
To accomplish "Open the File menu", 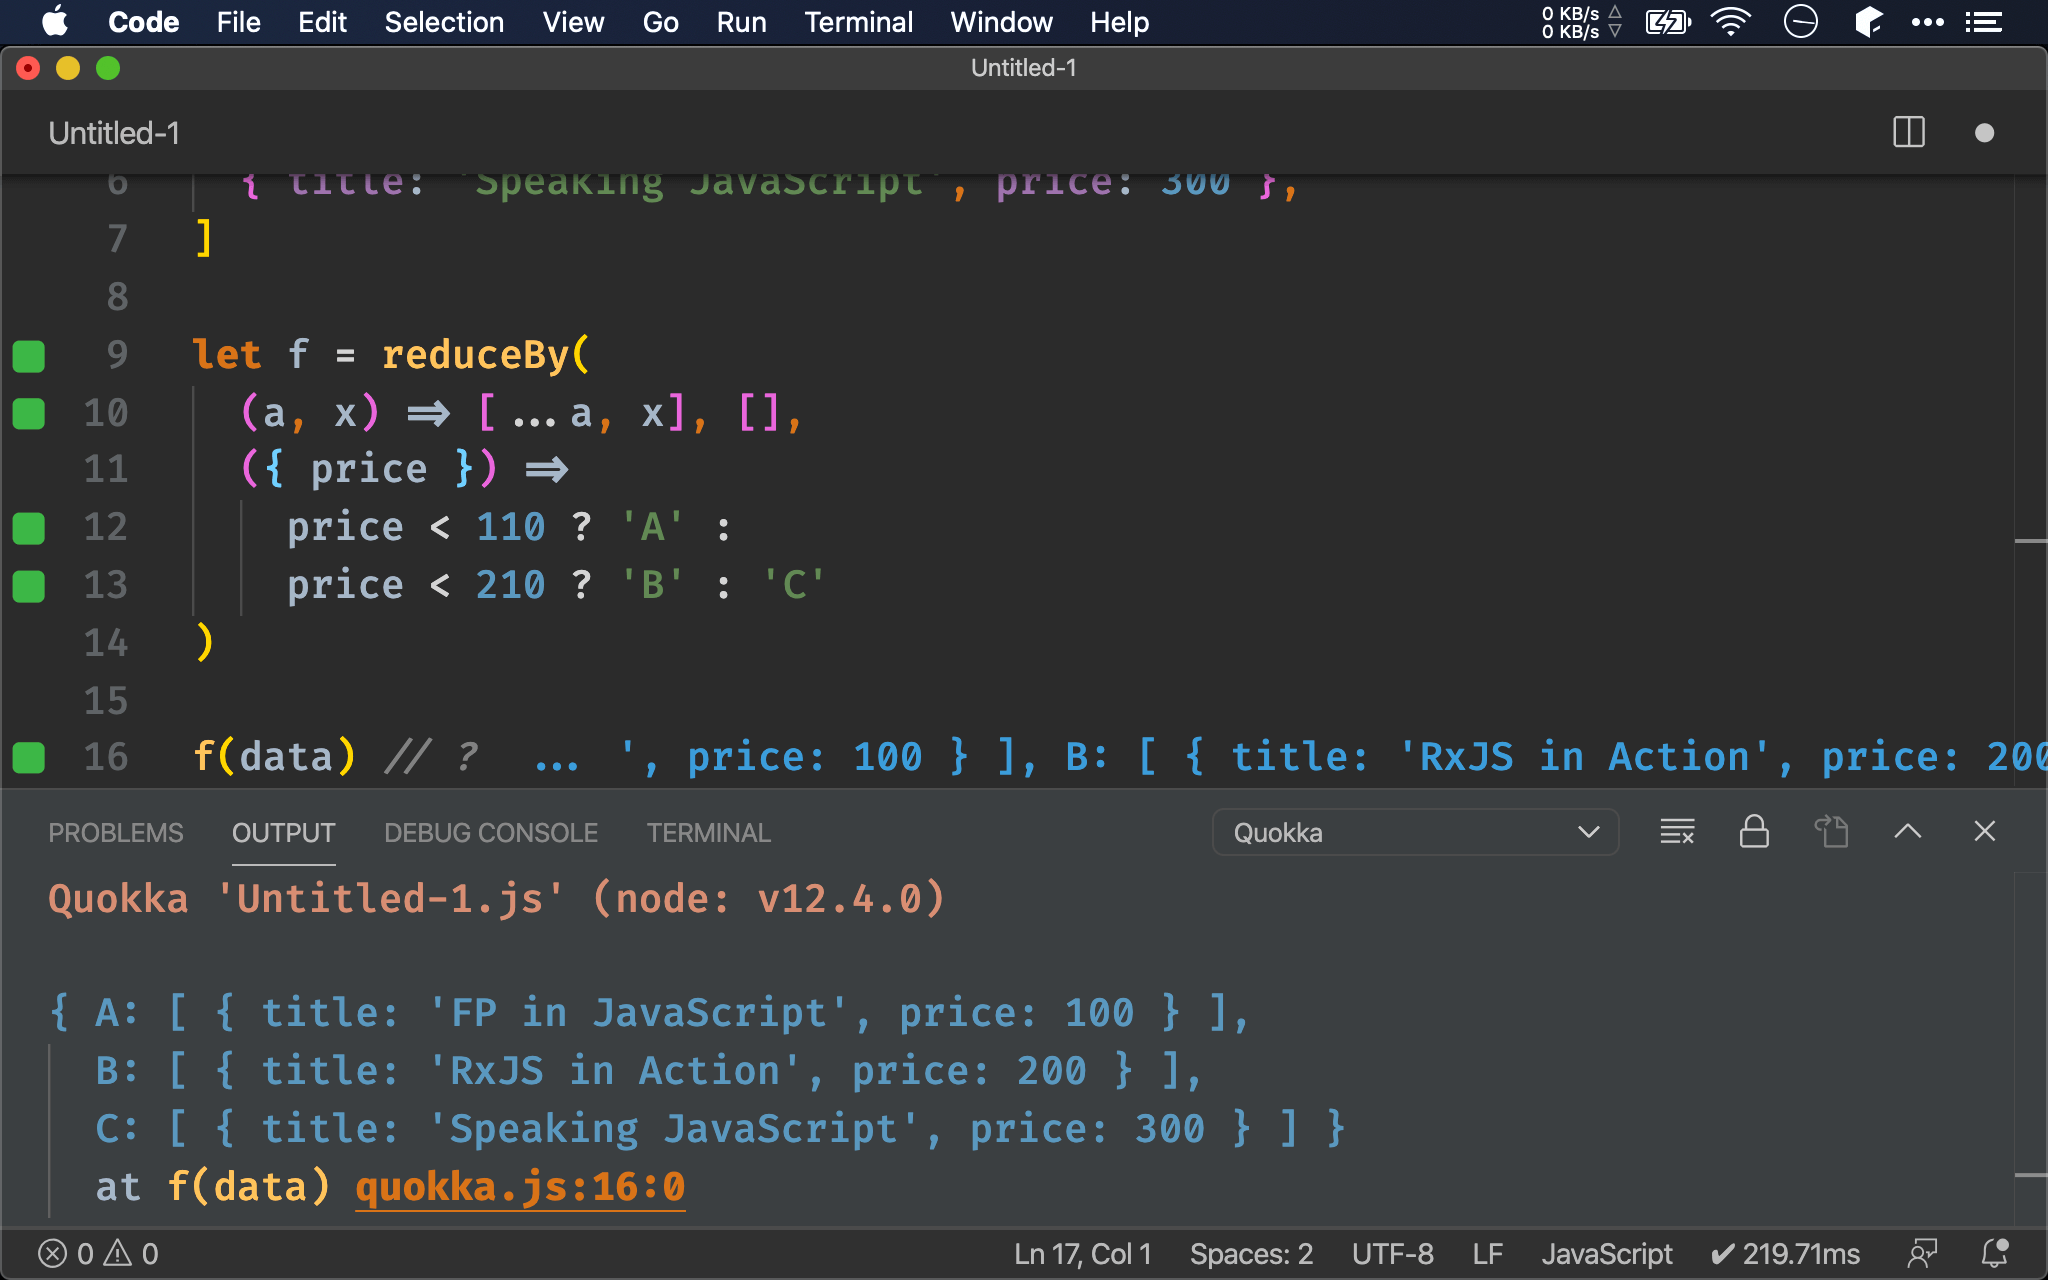I will tap(238, 22).
